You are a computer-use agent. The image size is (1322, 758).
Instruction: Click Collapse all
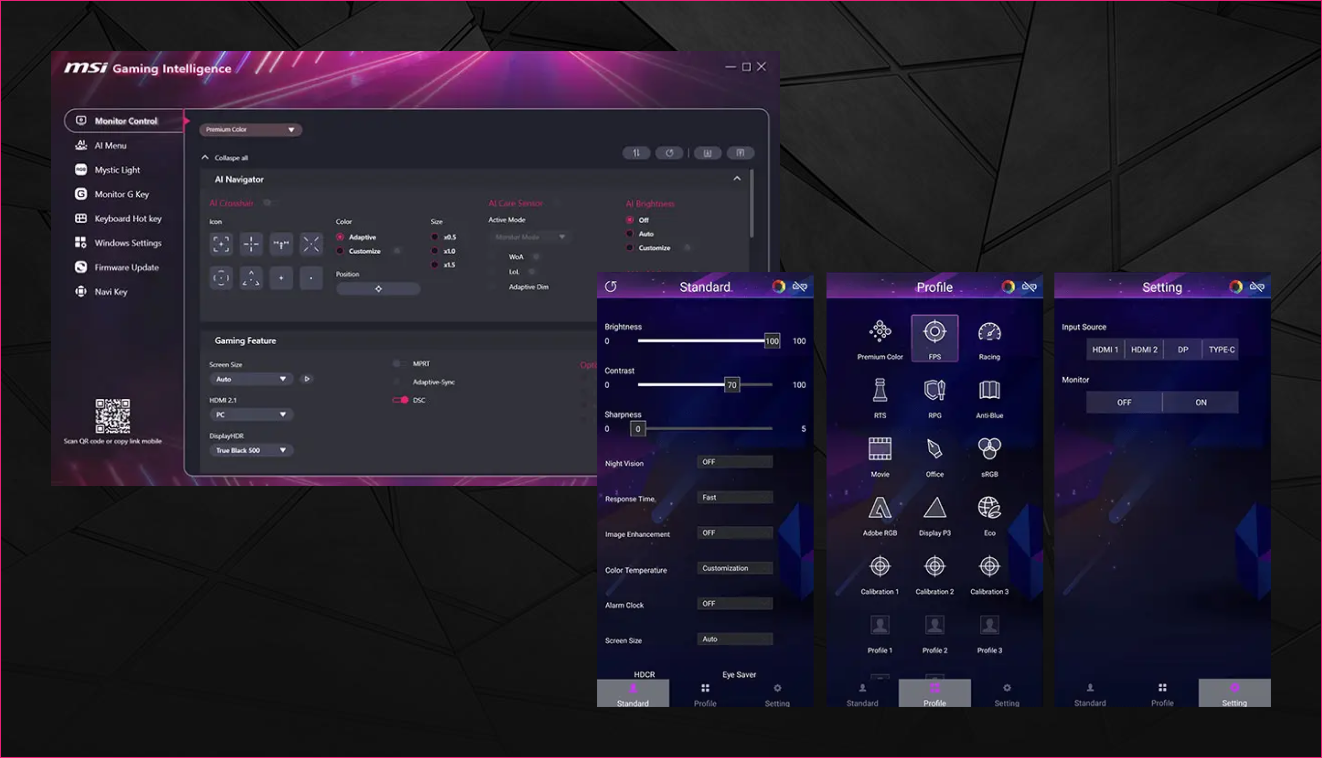(225, 158)
